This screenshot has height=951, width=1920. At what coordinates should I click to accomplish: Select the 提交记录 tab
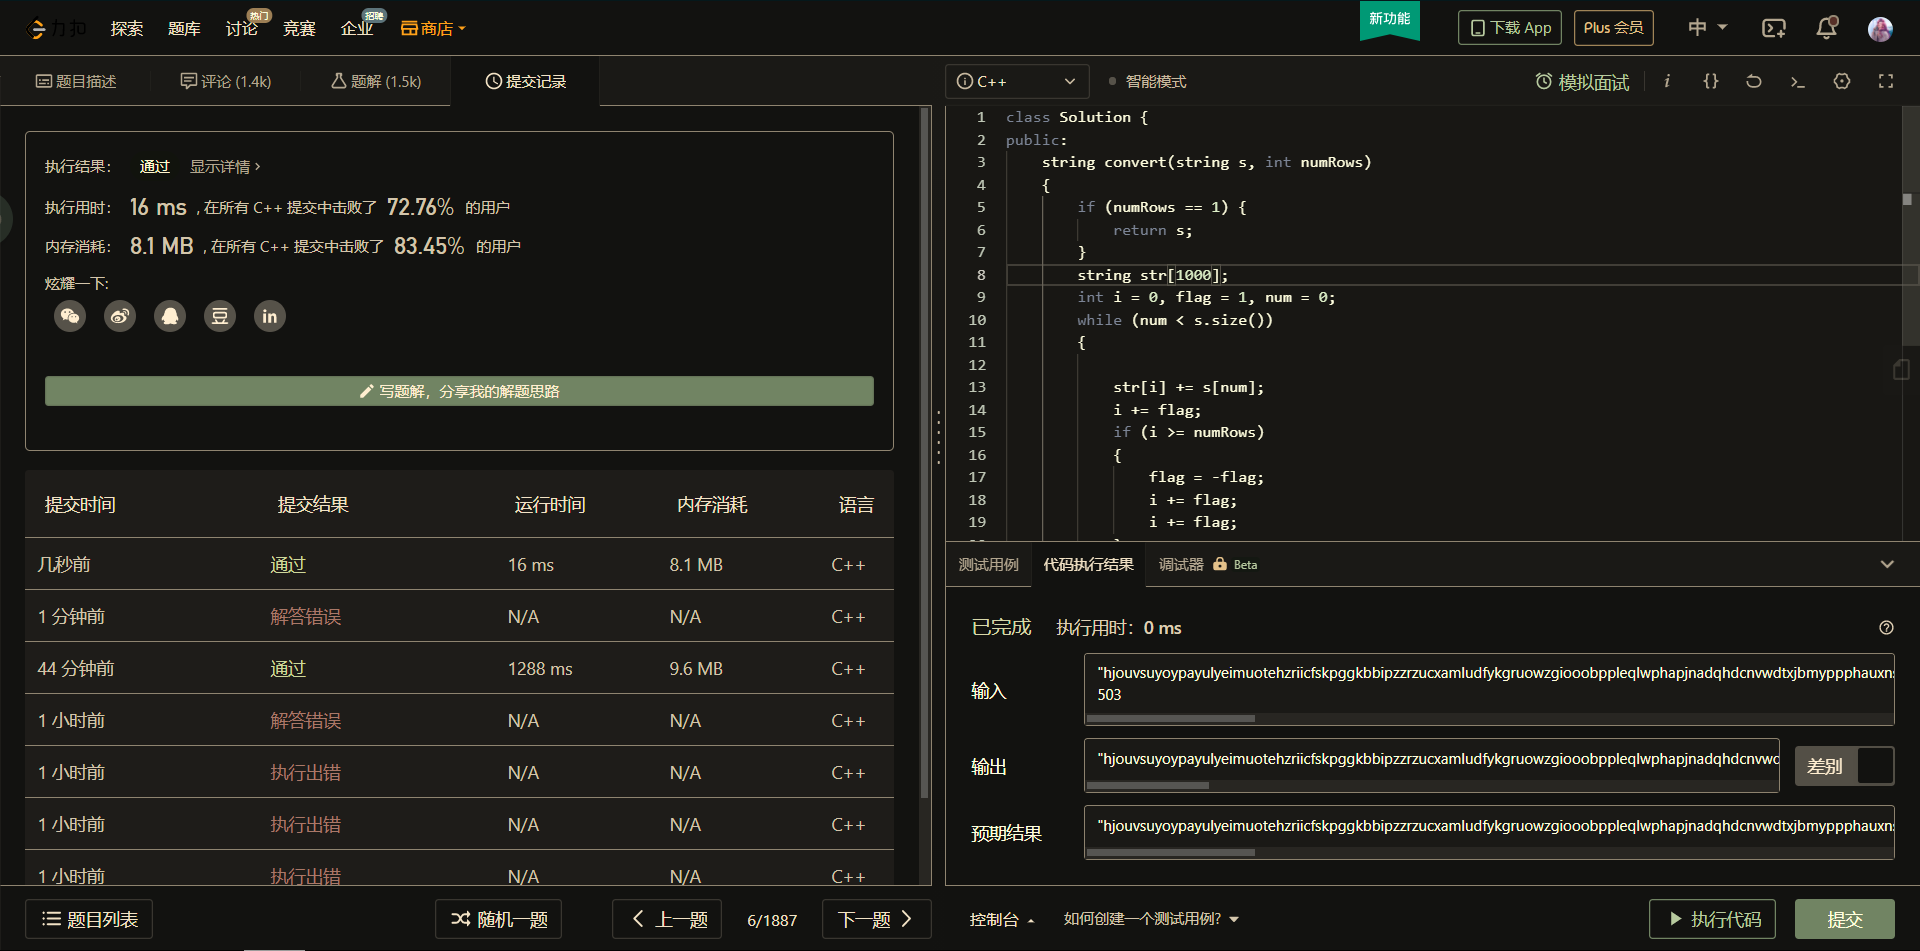point(526,81)
